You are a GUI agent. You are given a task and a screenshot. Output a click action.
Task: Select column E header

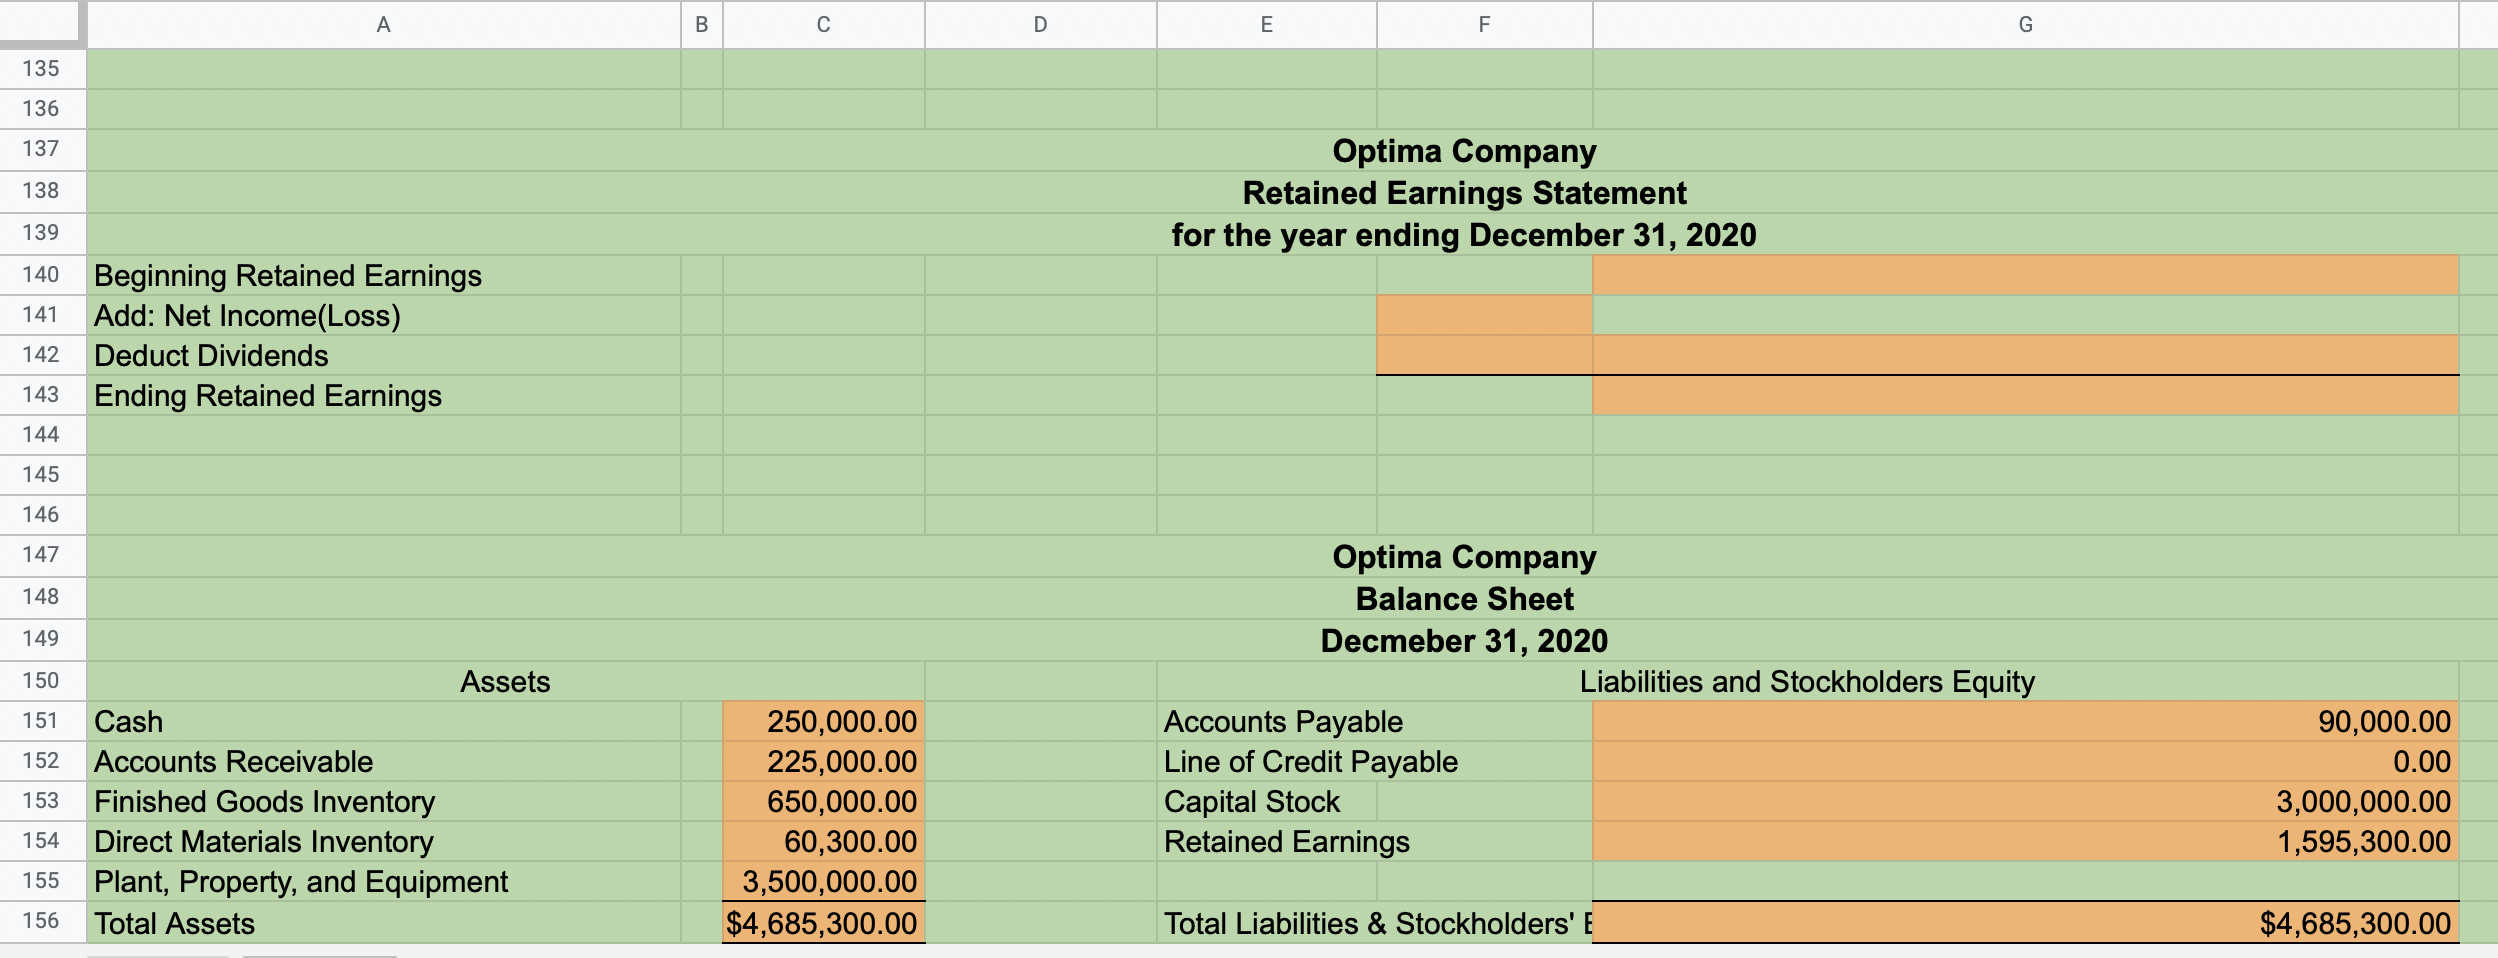[1267, 24]
